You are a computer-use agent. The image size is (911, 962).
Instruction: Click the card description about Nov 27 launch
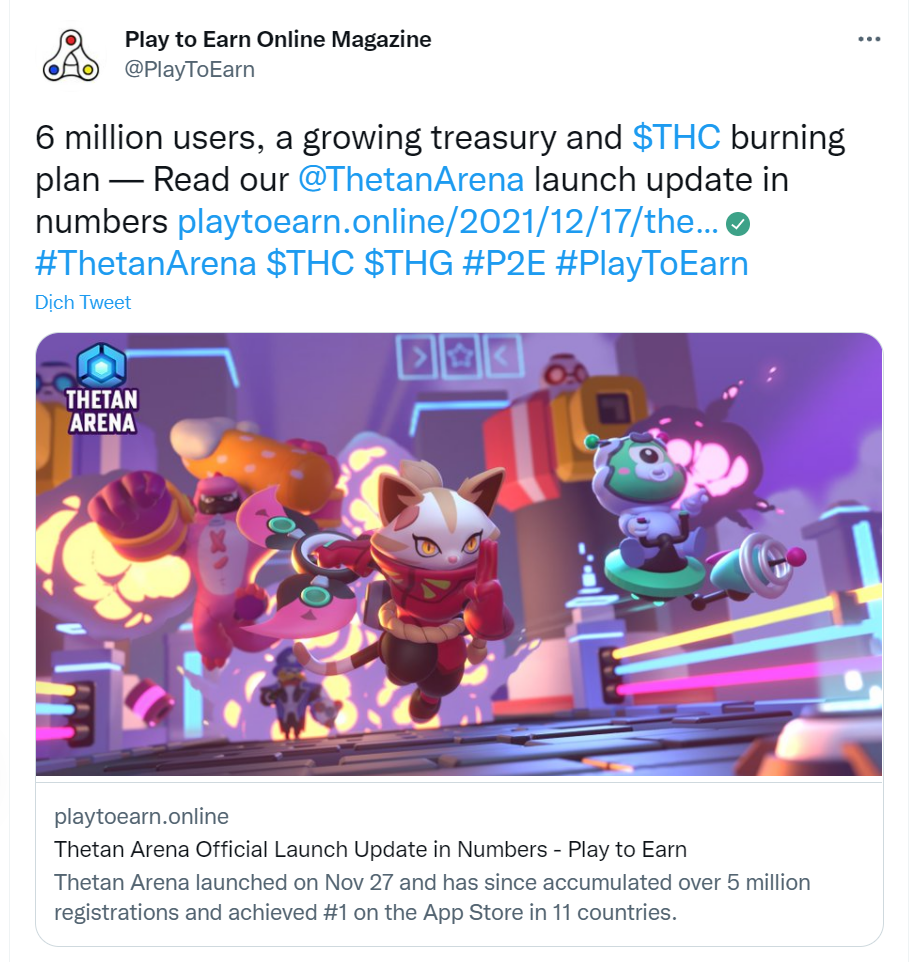tap(432, 897)
